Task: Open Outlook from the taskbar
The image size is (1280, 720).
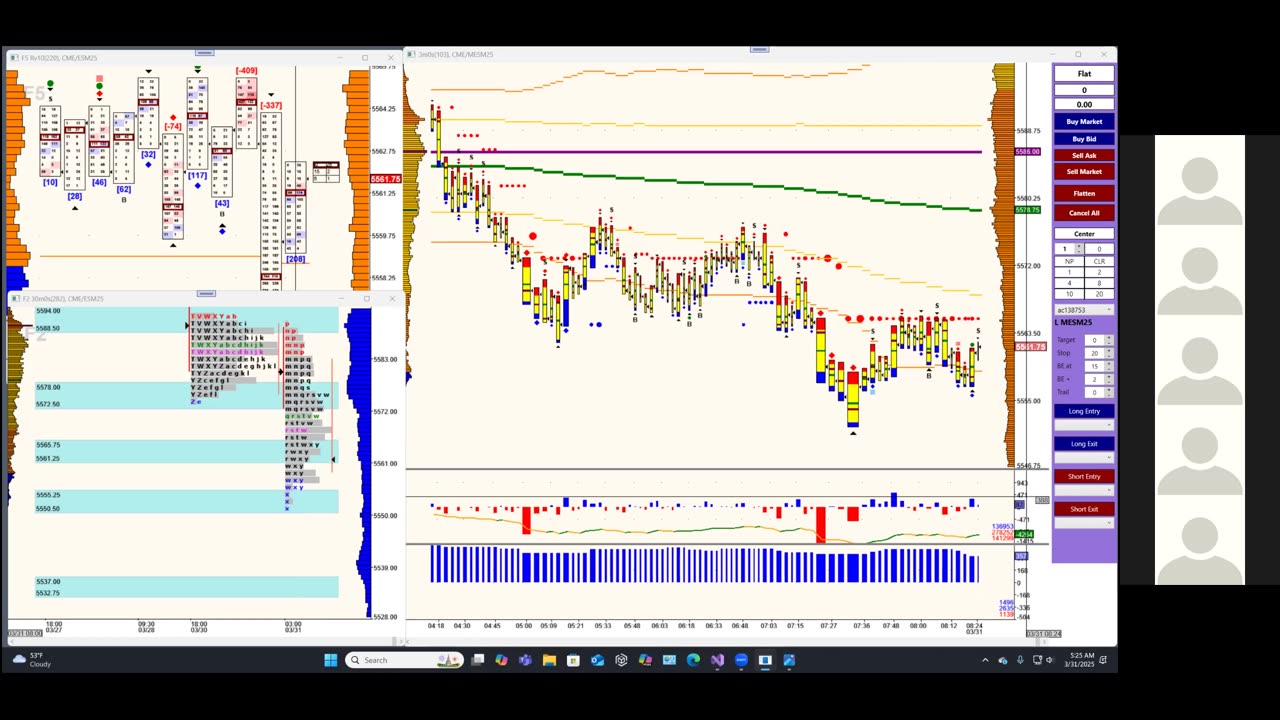Action: [597, 660]
